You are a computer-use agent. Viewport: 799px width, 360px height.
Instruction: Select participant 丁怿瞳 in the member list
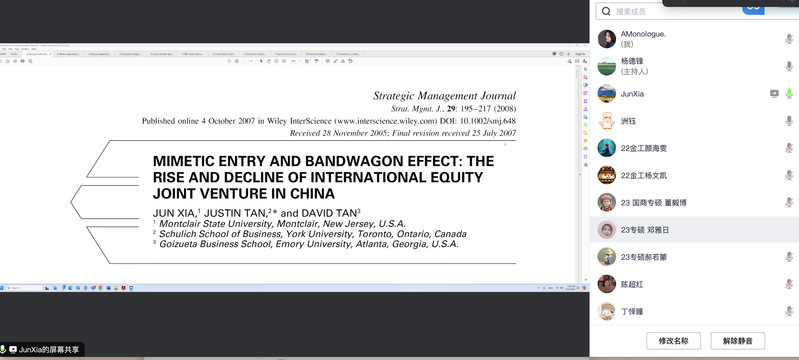tap(694, 311)
